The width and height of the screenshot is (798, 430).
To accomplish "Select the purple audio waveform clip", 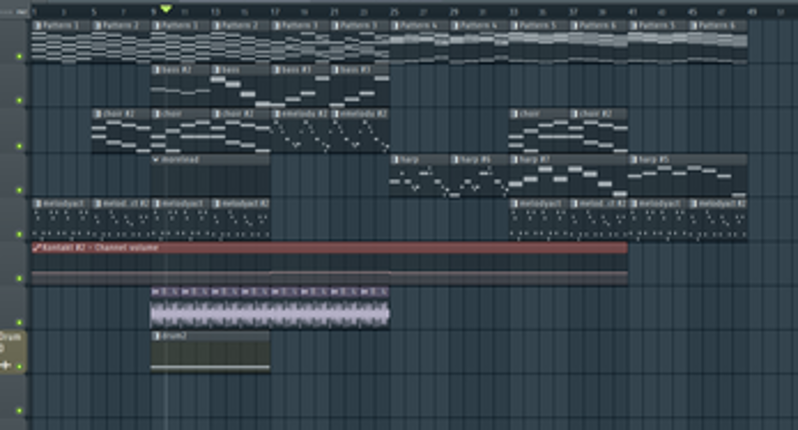I will 270,314.
